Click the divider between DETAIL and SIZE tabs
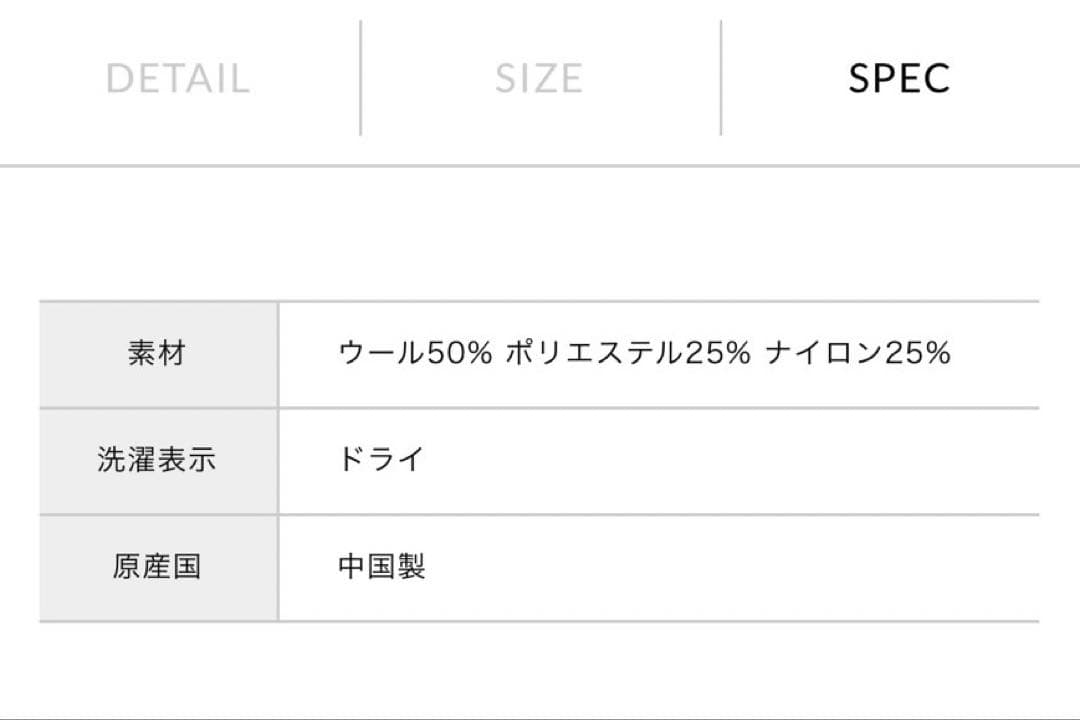This screenshot has height=720, width=1080. pyautogui.click(x=358, y=76)
